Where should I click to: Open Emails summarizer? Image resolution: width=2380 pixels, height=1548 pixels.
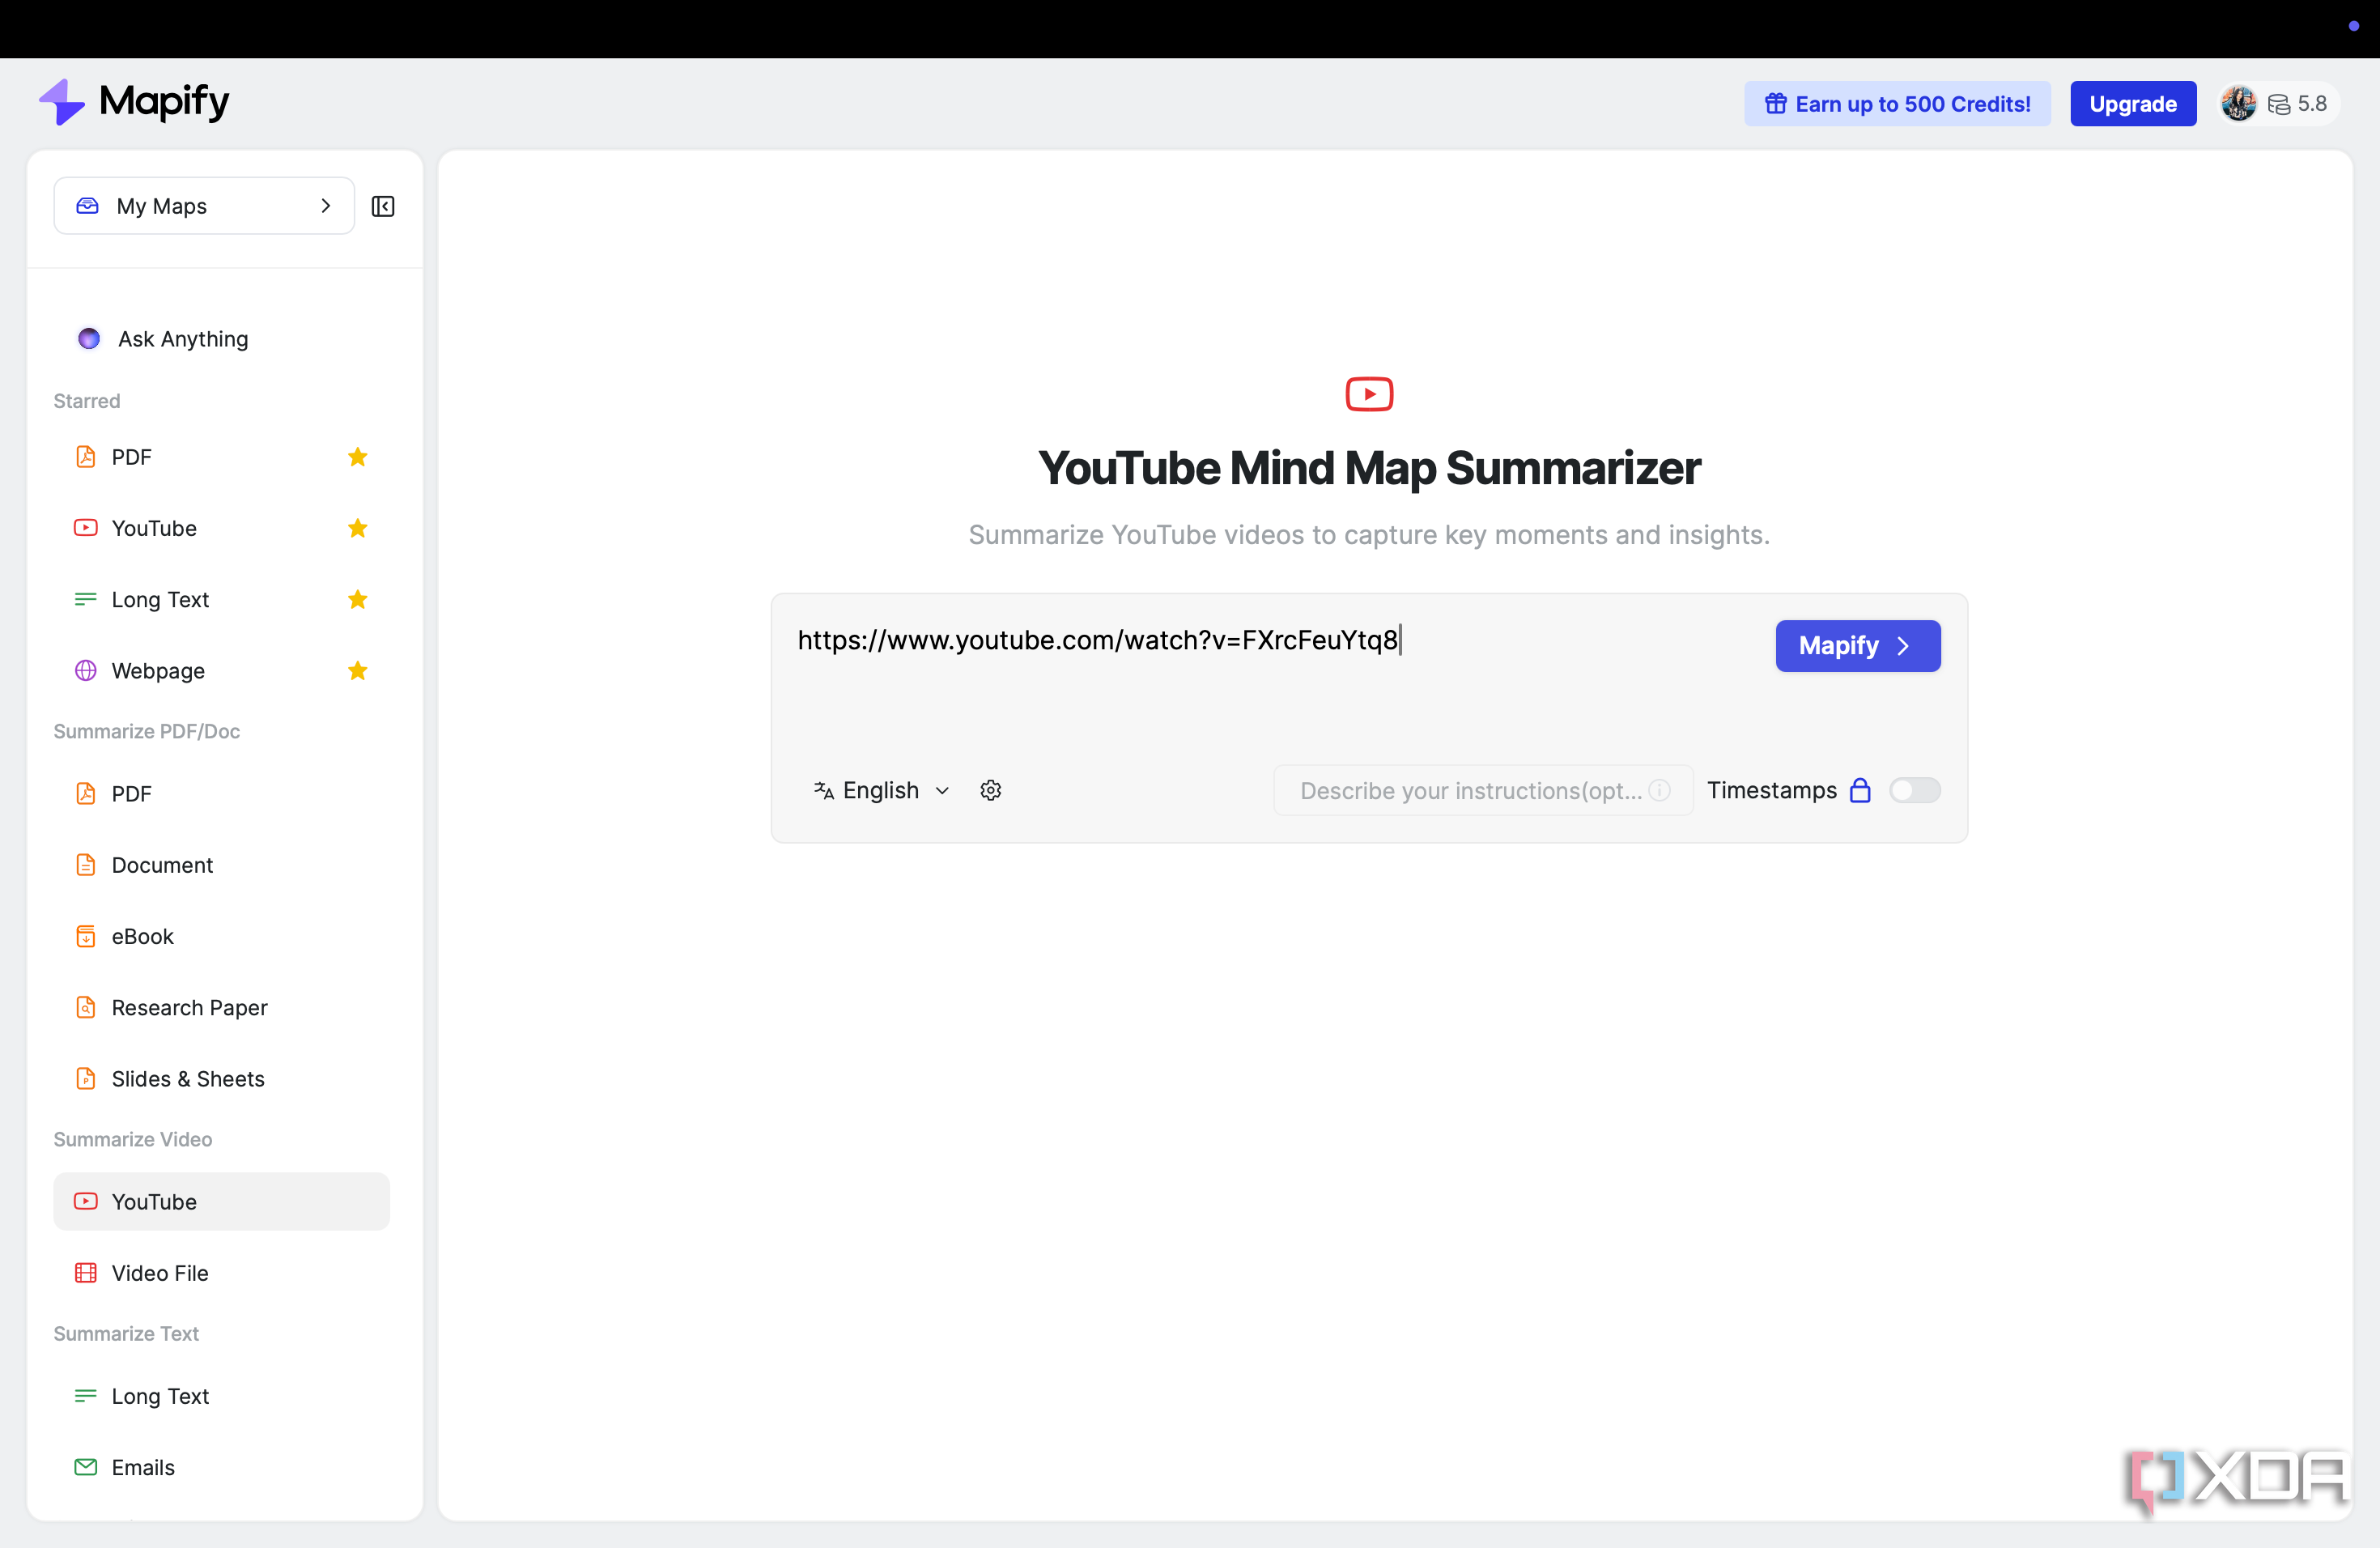(x=221, y=1467)
